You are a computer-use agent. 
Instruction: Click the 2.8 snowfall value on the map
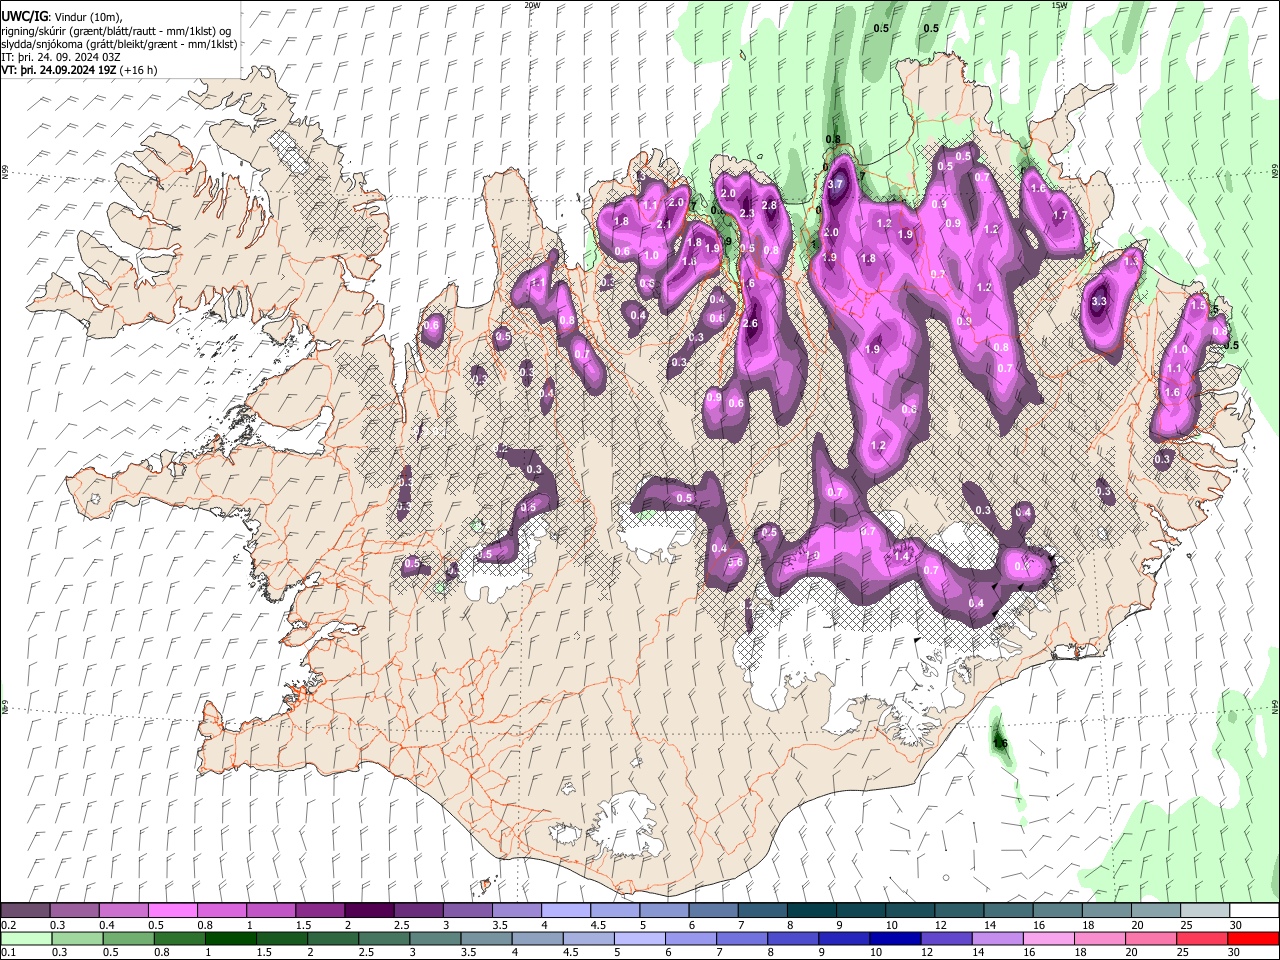(769, 206)
